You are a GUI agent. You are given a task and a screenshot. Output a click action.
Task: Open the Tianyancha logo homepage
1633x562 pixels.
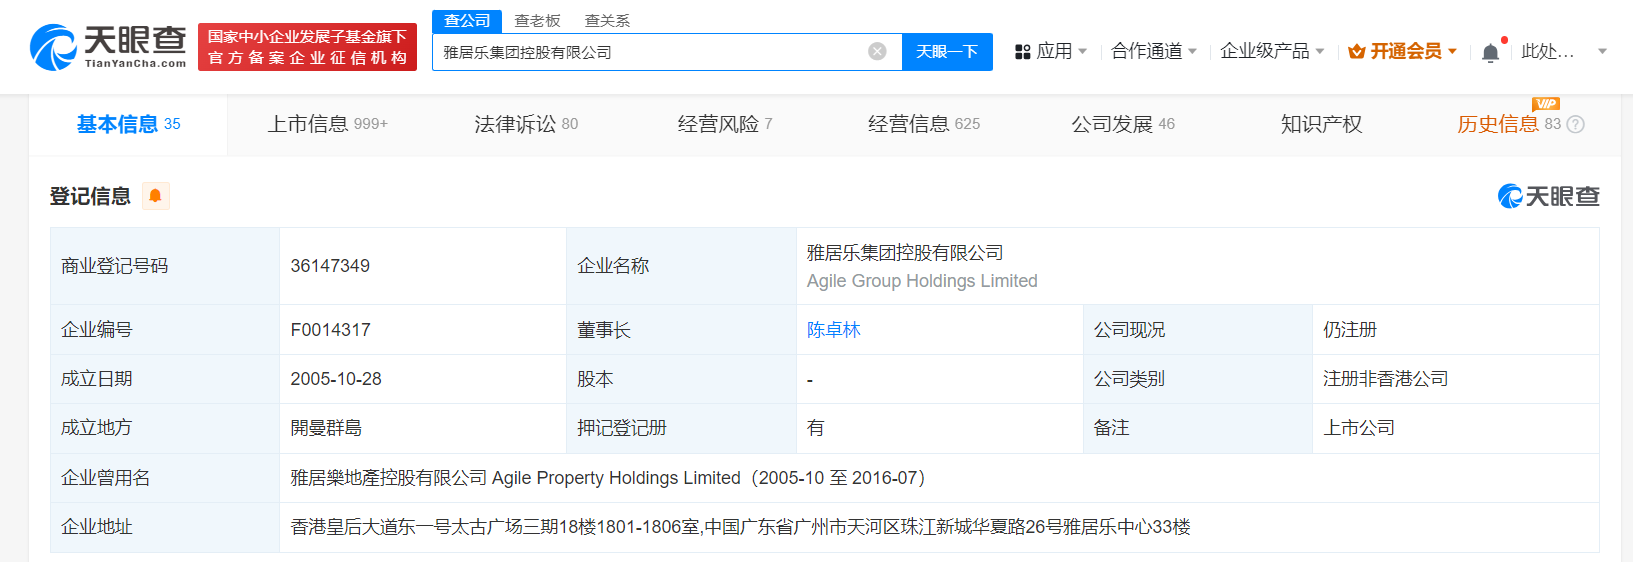(x=108, y=47)
